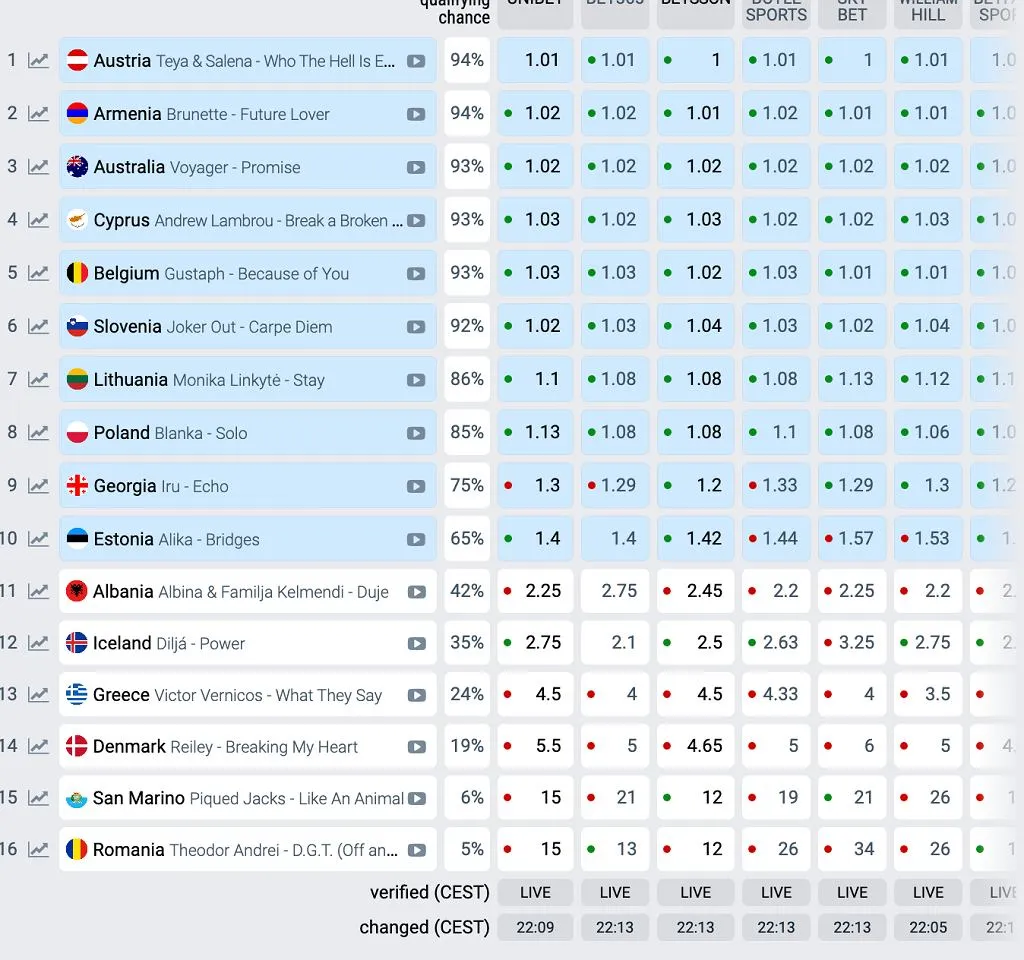Open the WILLIAM HILL bookmaker header
The height and width of the screenshot is (960, 1024).
coord(928,10)
